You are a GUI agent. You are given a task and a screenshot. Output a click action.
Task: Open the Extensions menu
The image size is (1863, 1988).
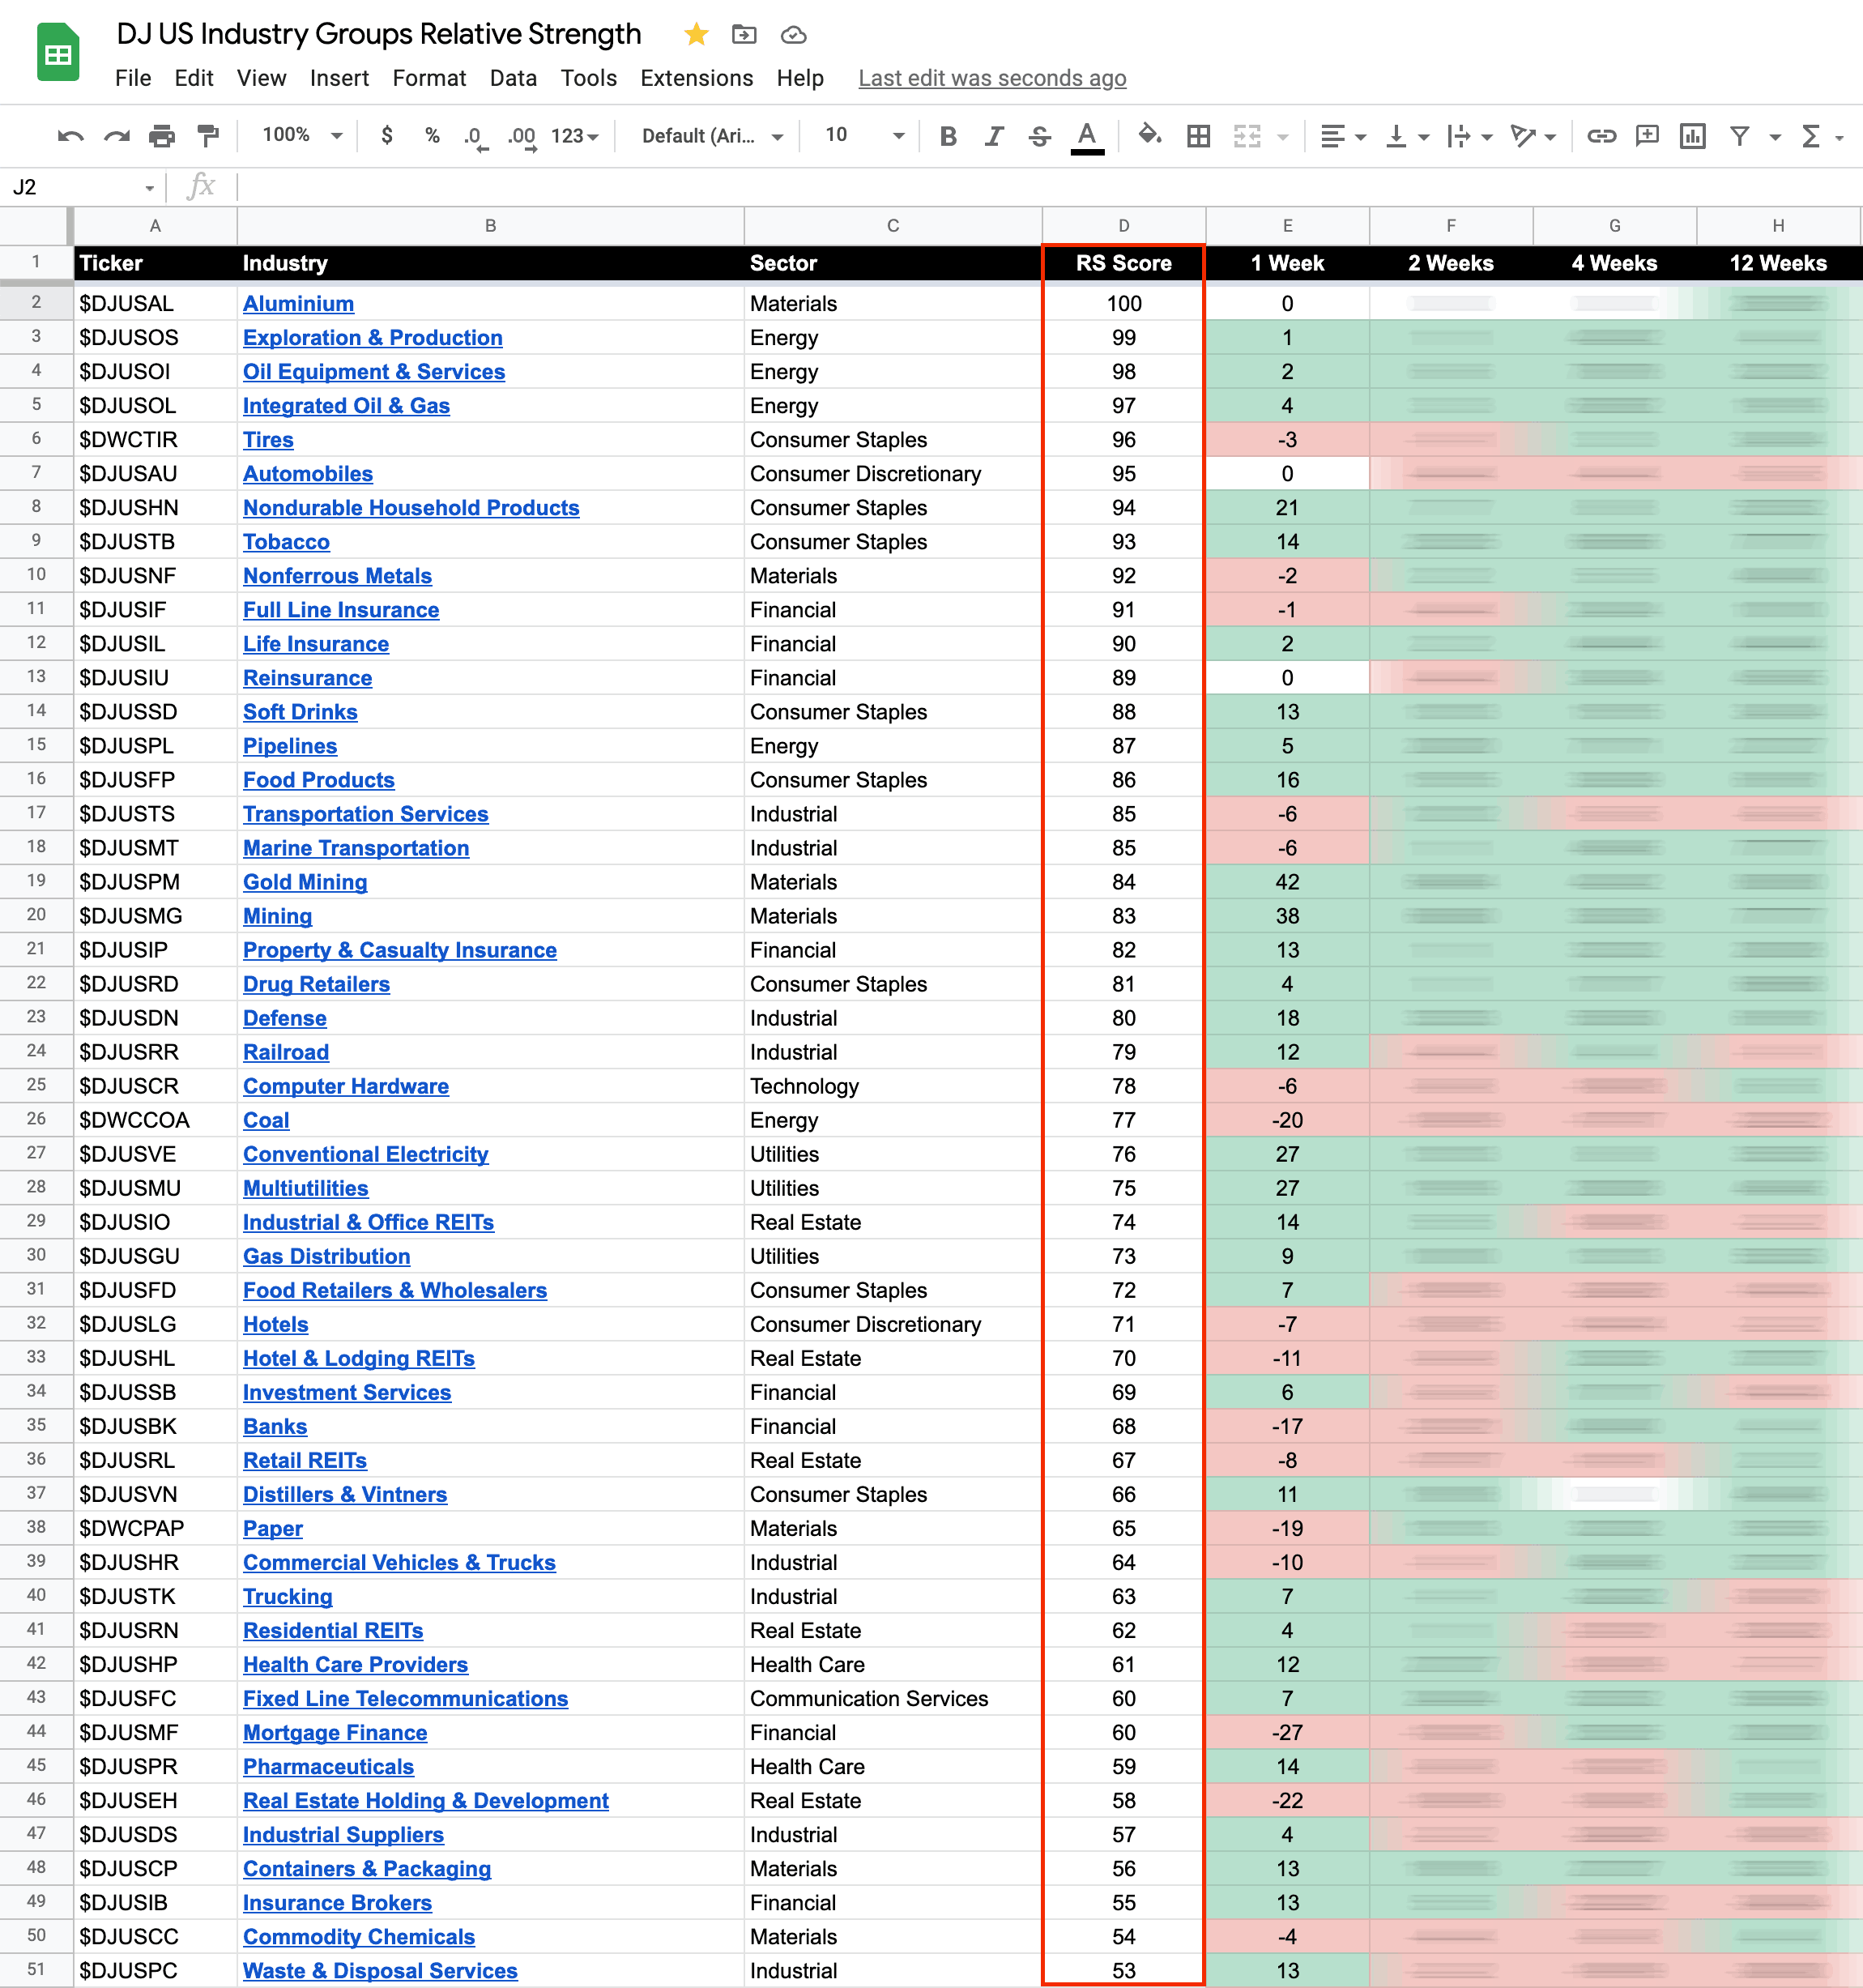click(x=696, y=78)
